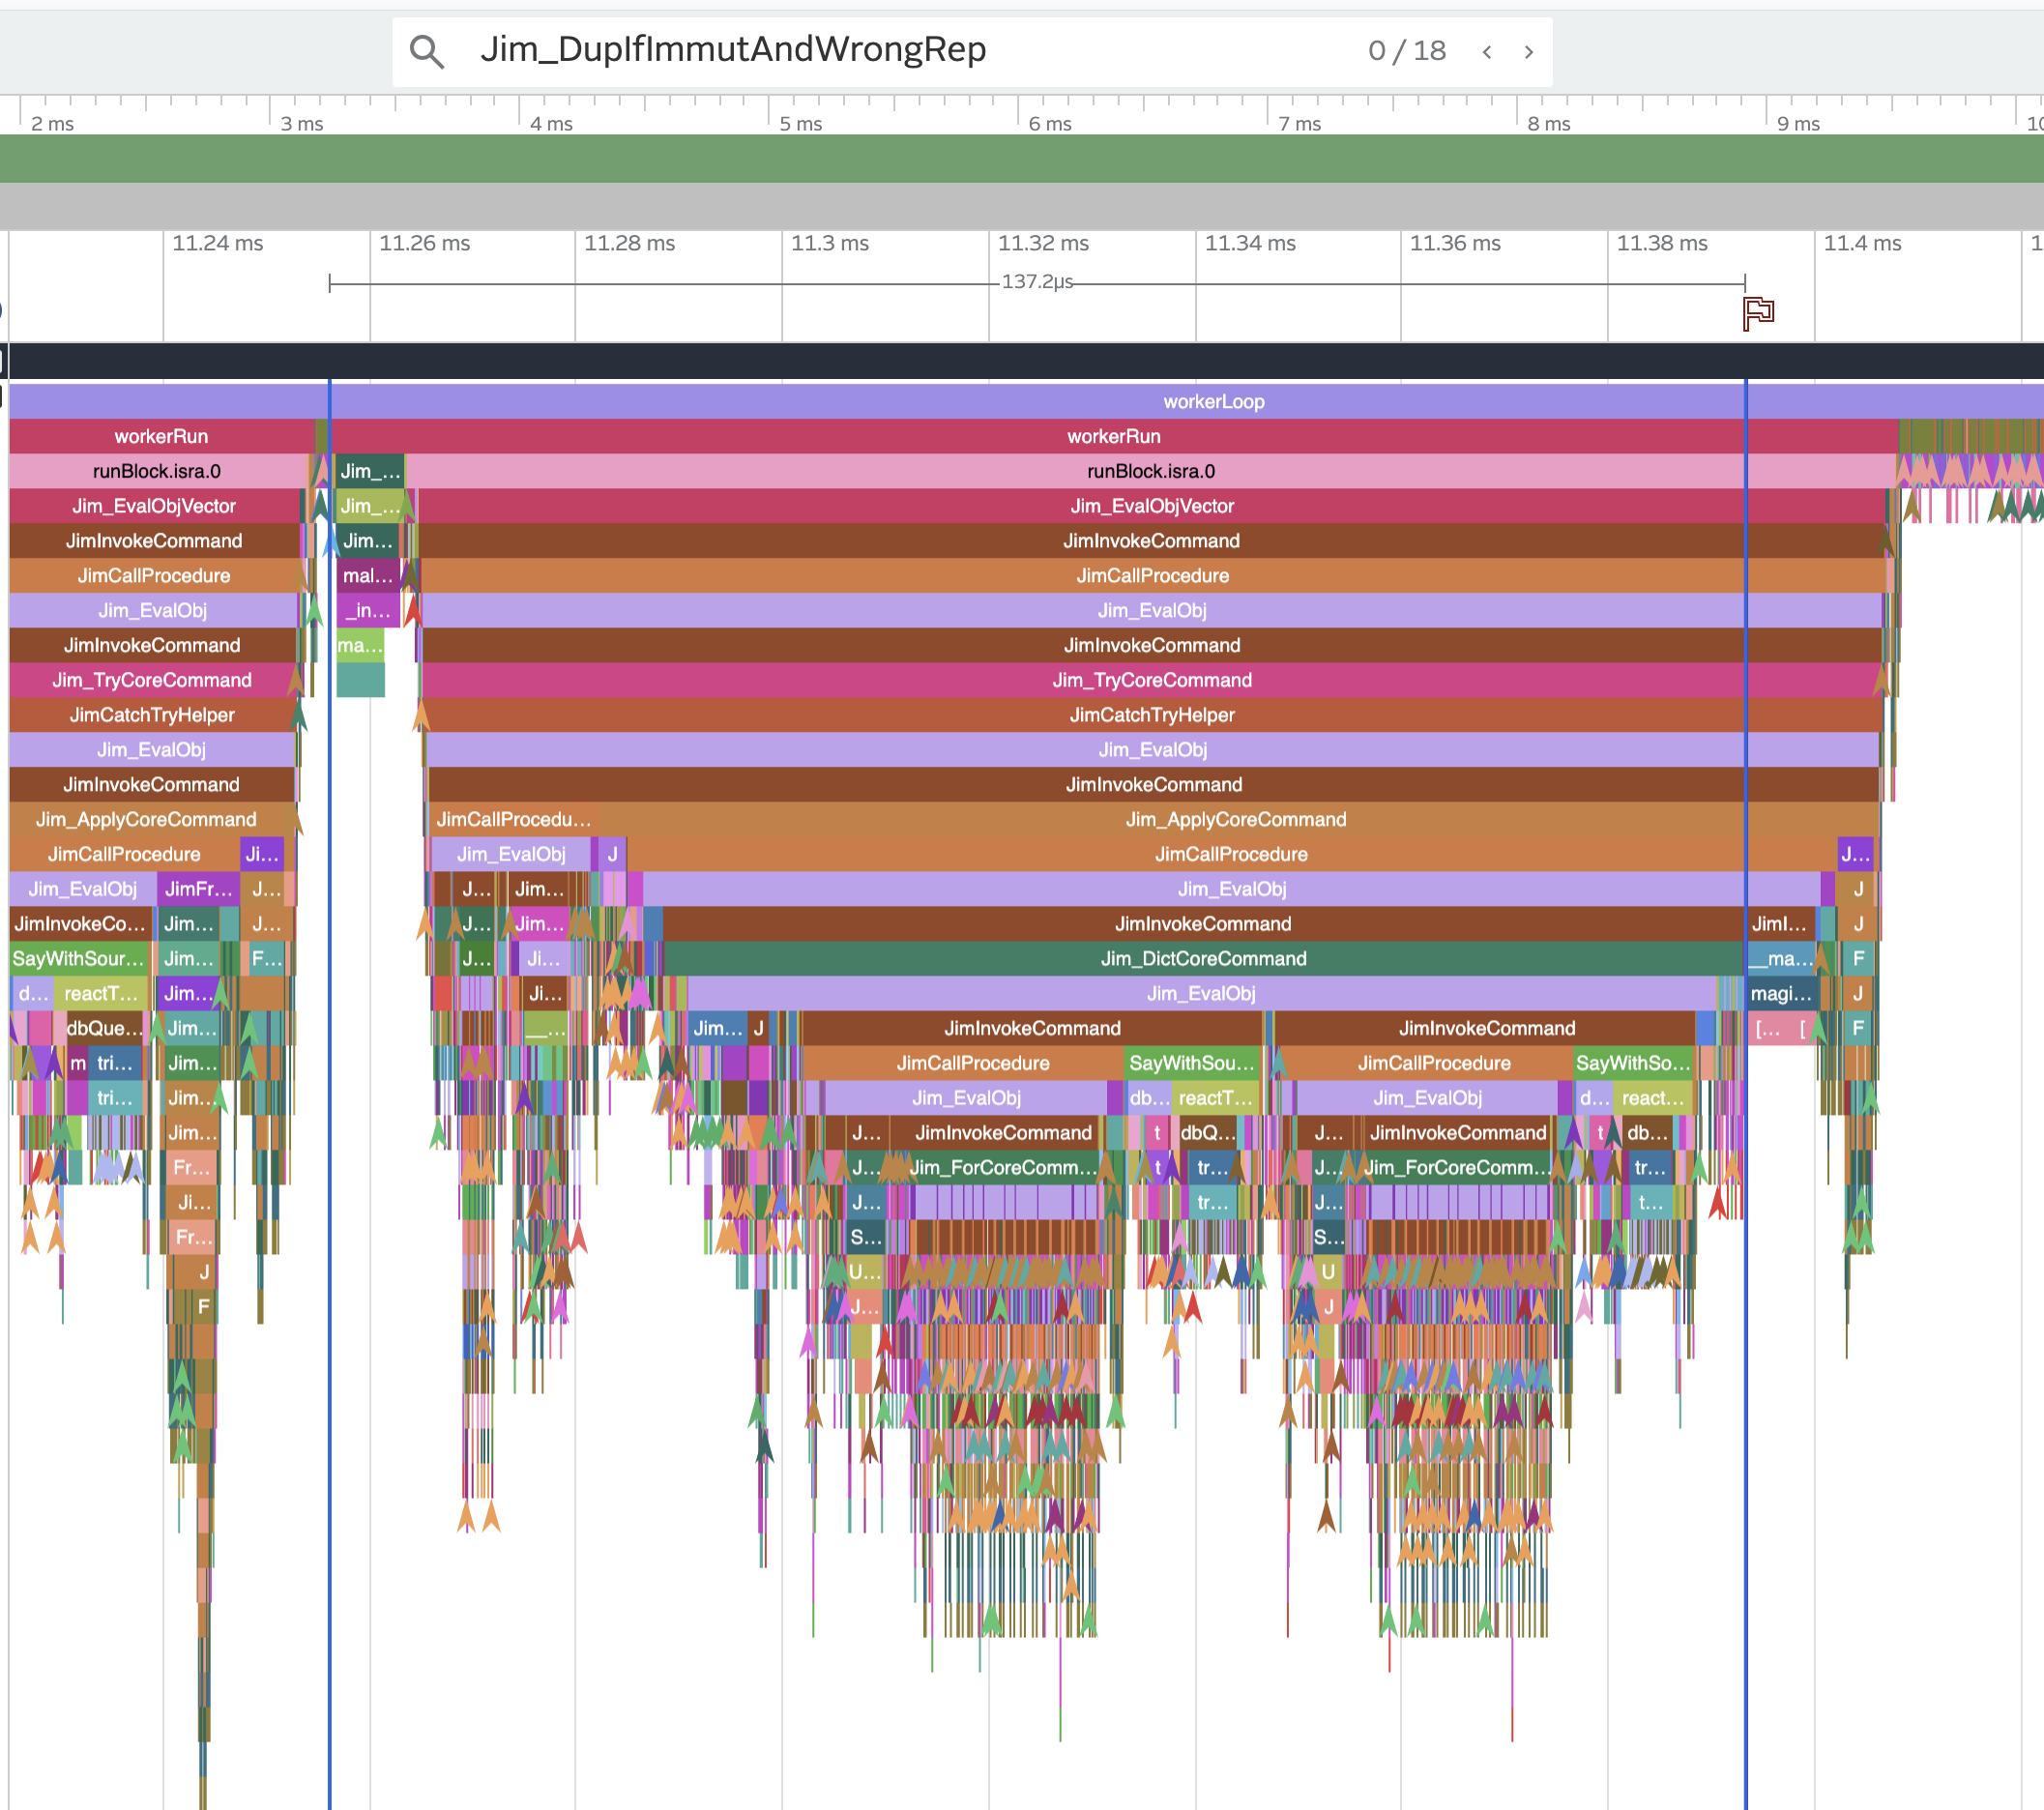Select the __ma... slice on right
The height and width of the screenshot is (1810, 2044).
click(x=1781, y=959)
